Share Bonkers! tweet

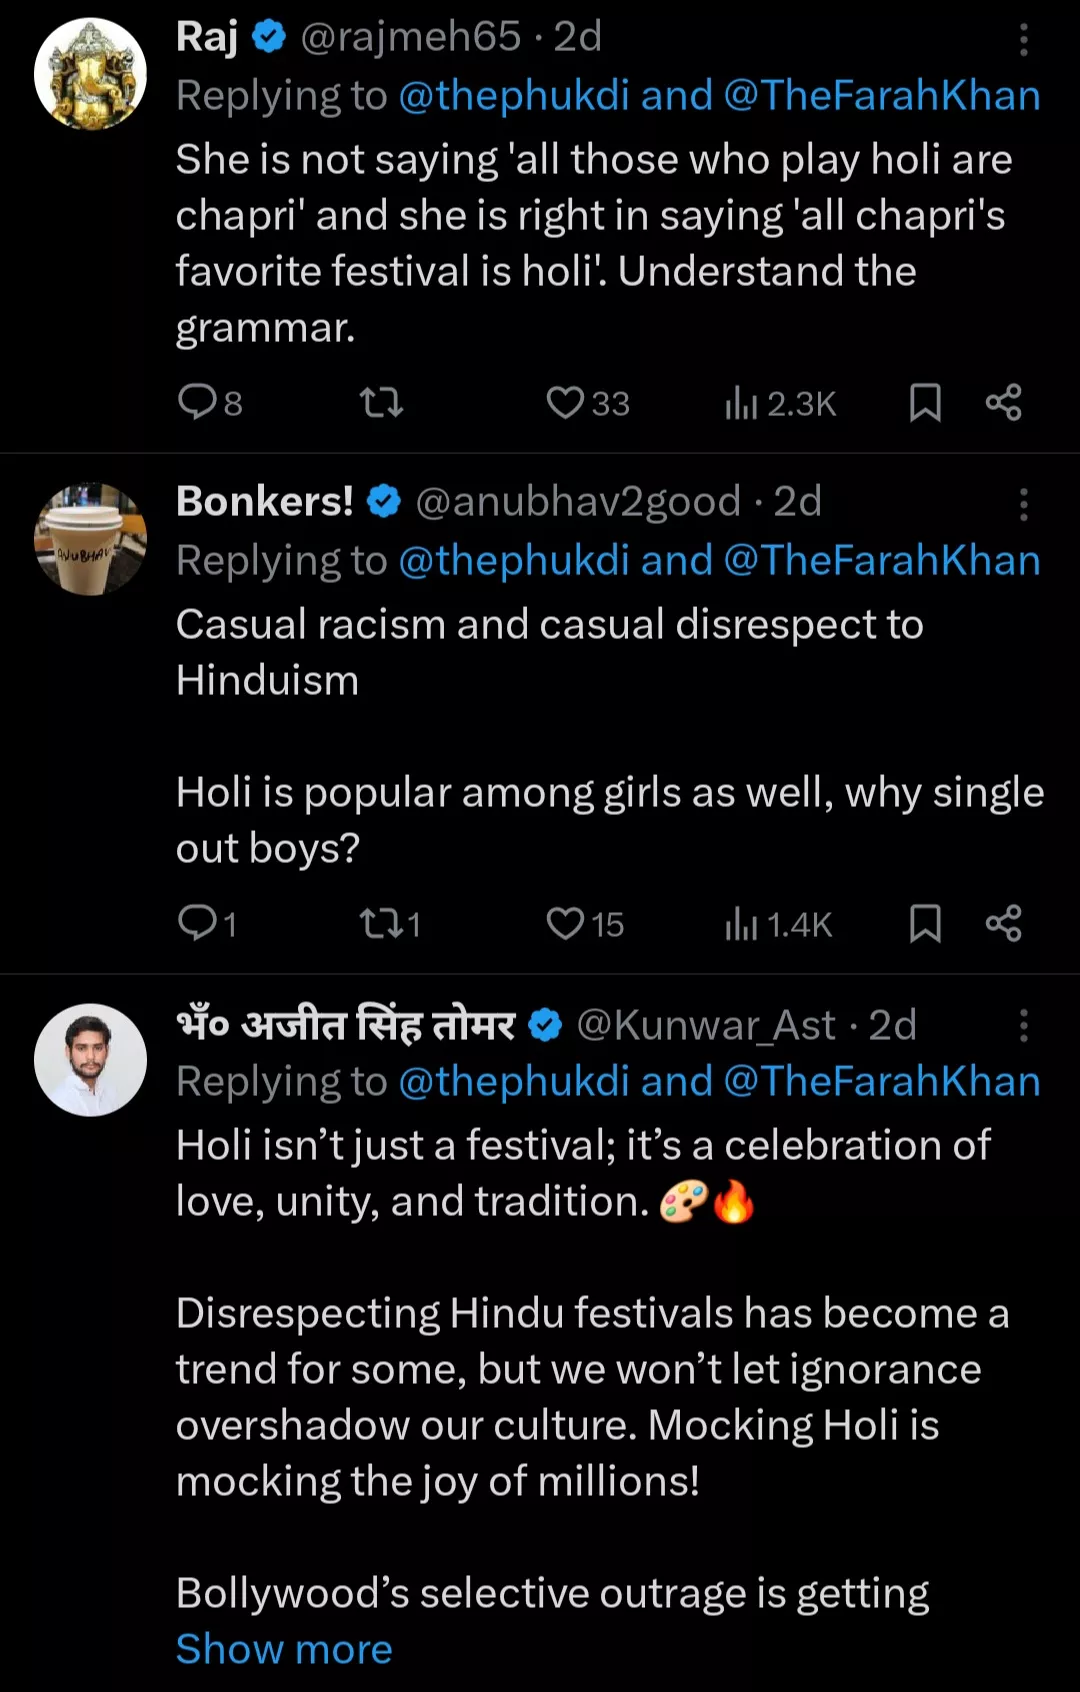pyautogui.click(x=1003, y=923)
